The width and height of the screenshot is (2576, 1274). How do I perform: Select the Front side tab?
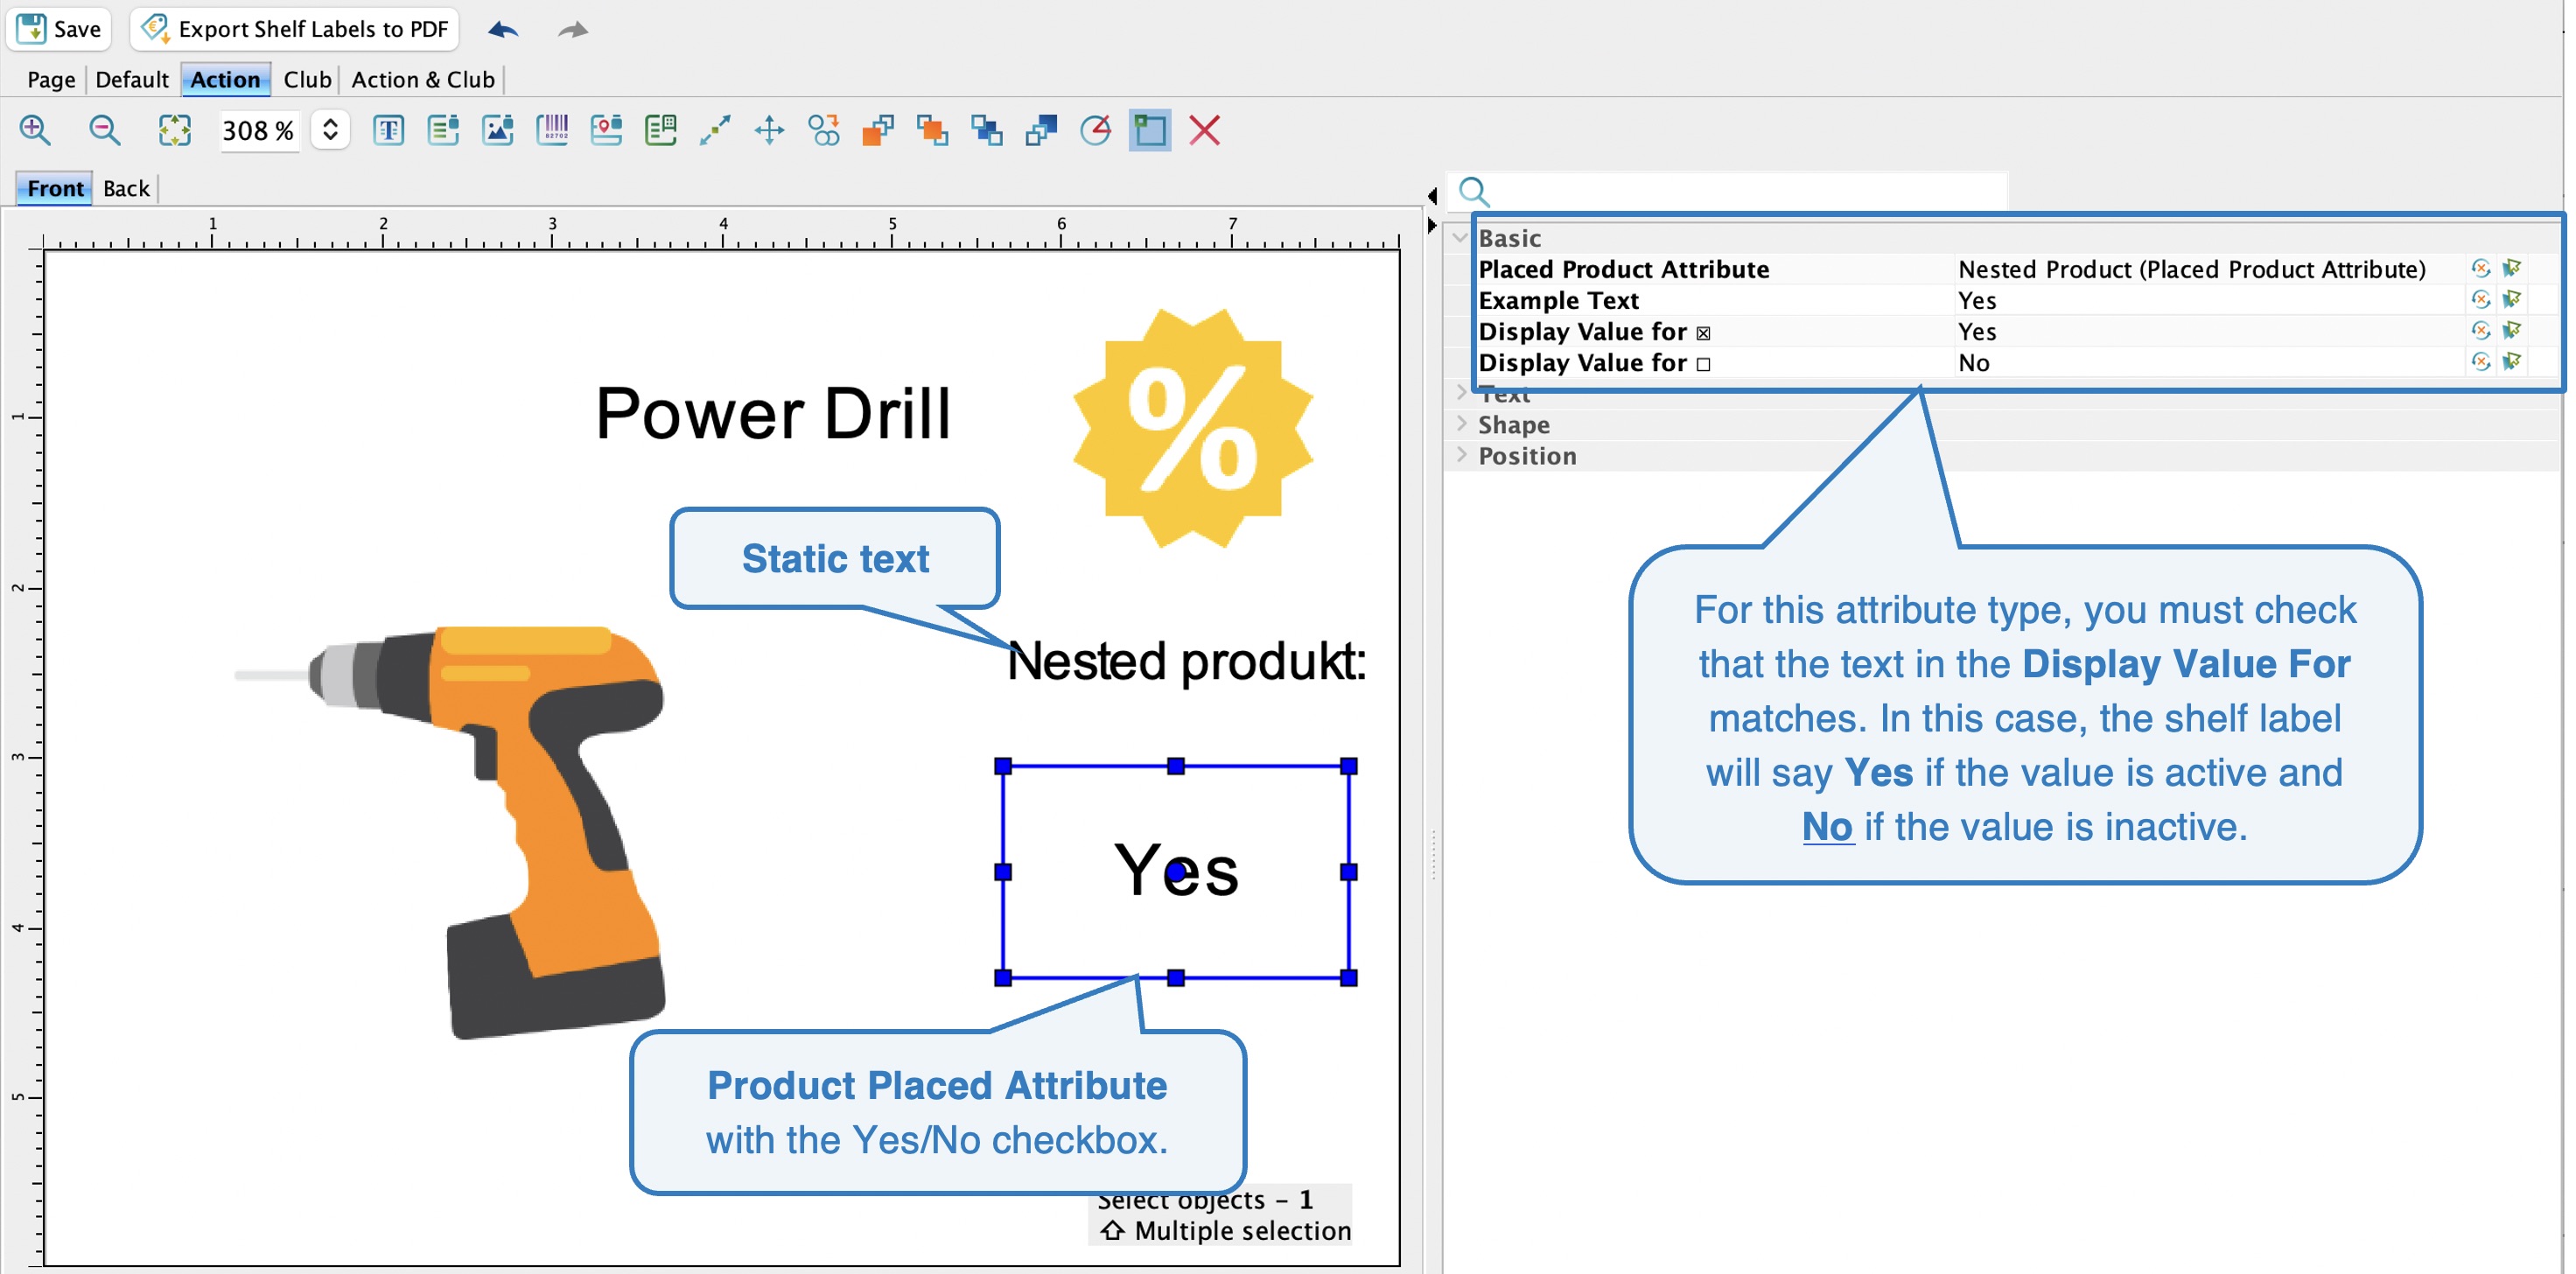(55, 188)
